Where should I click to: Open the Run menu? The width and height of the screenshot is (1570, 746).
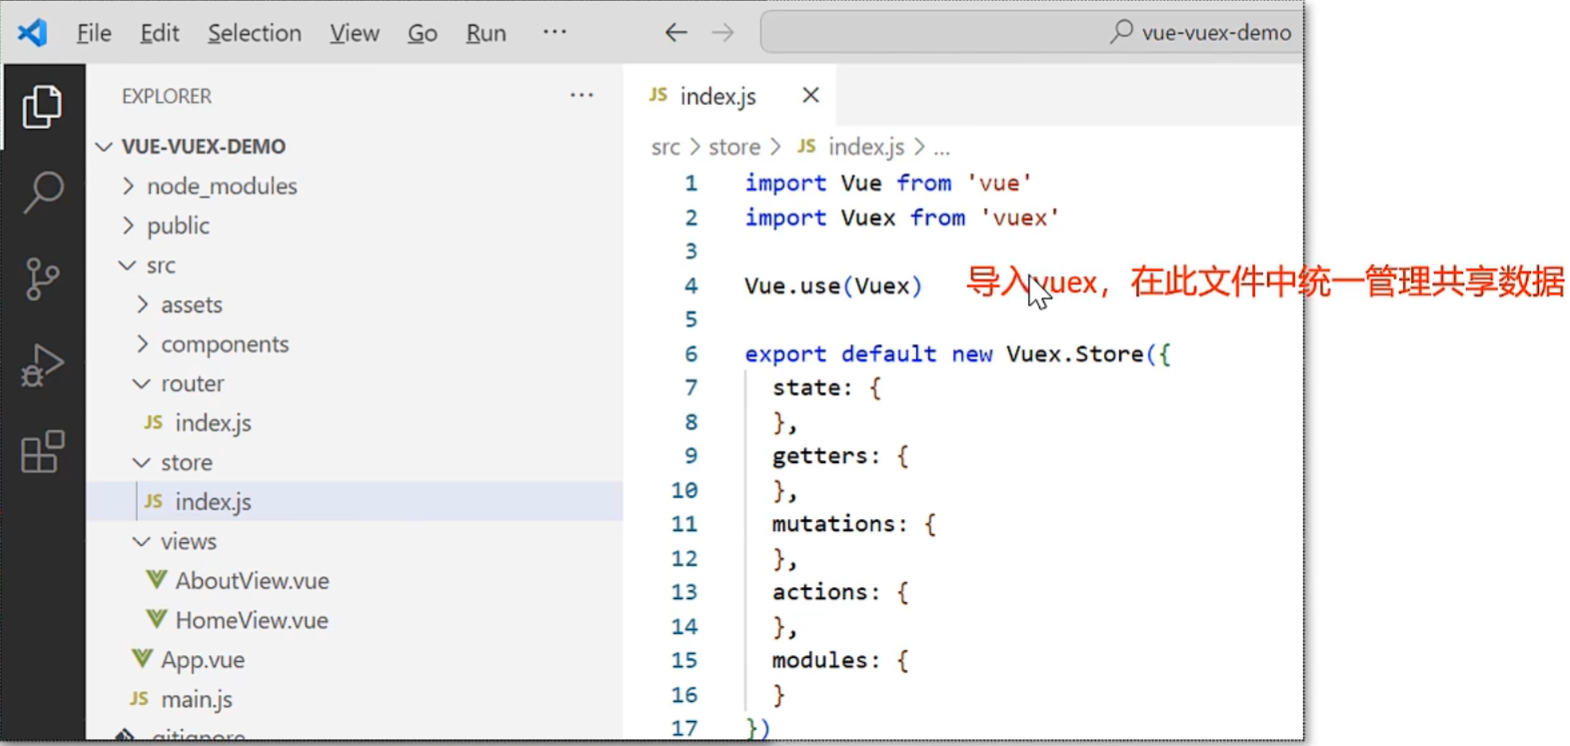(486, 33)
